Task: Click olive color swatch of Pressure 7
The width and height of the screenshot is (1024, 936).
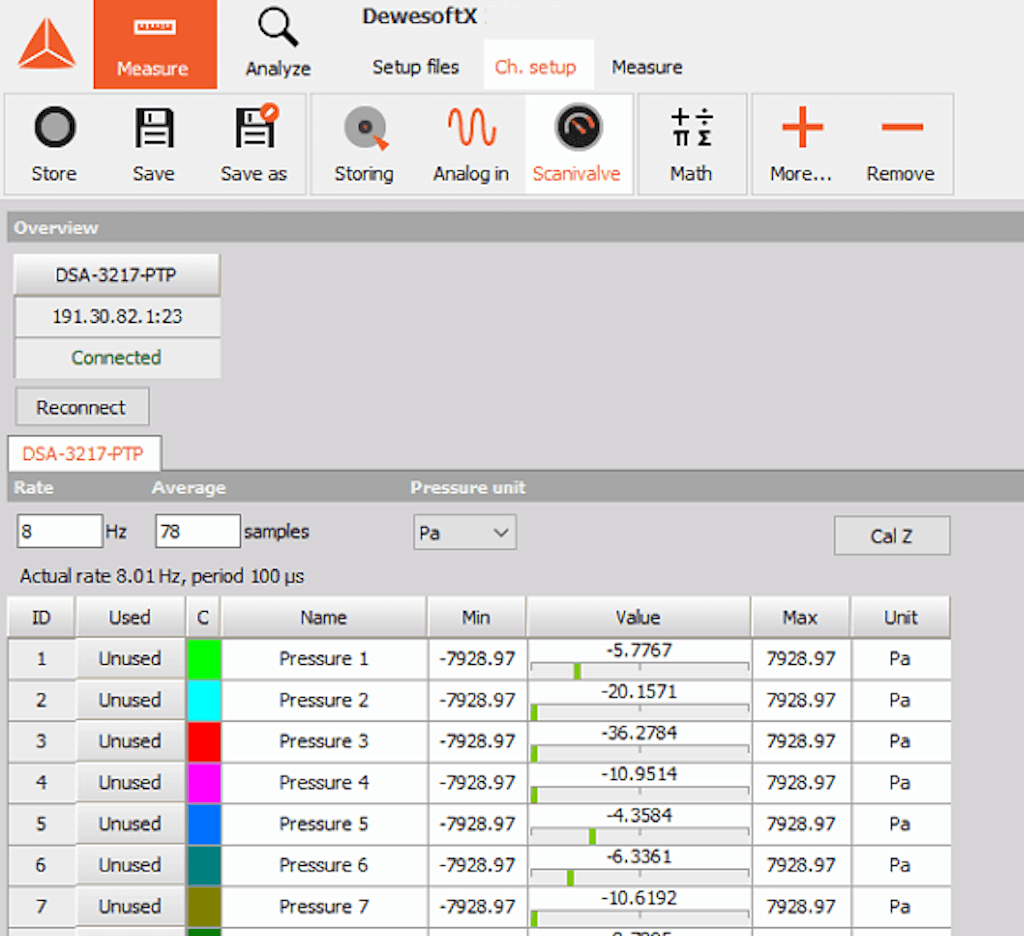Action: 204,907
